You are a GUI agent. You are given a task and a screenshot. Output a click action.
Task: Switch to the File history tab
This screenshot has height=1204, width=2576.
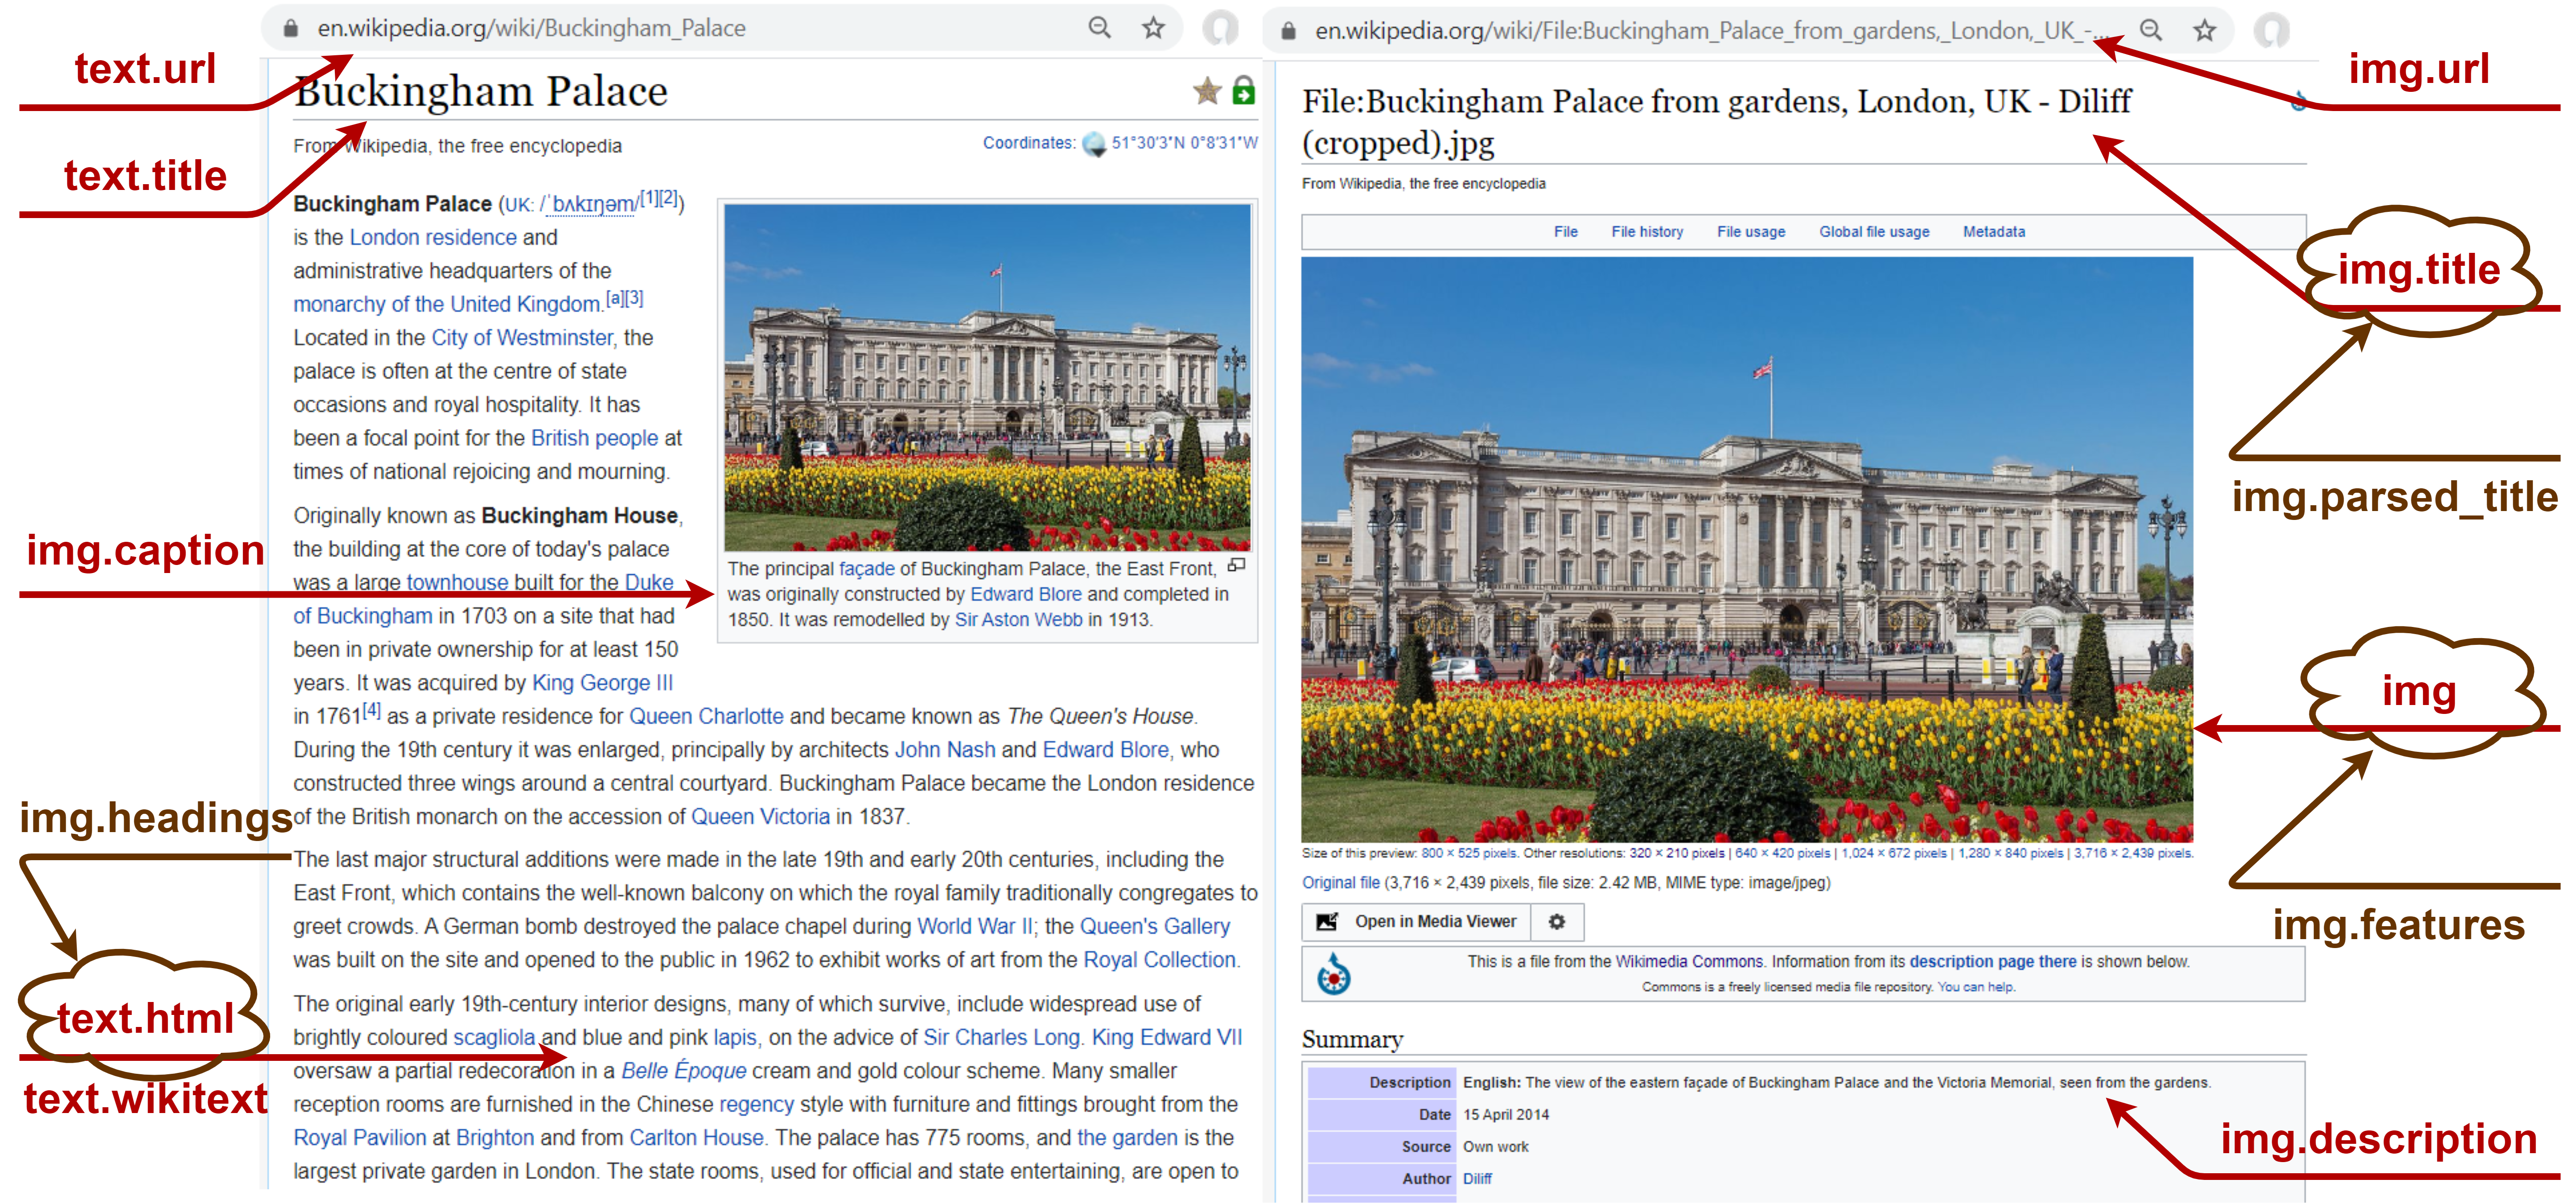(x=1646, y=232)
